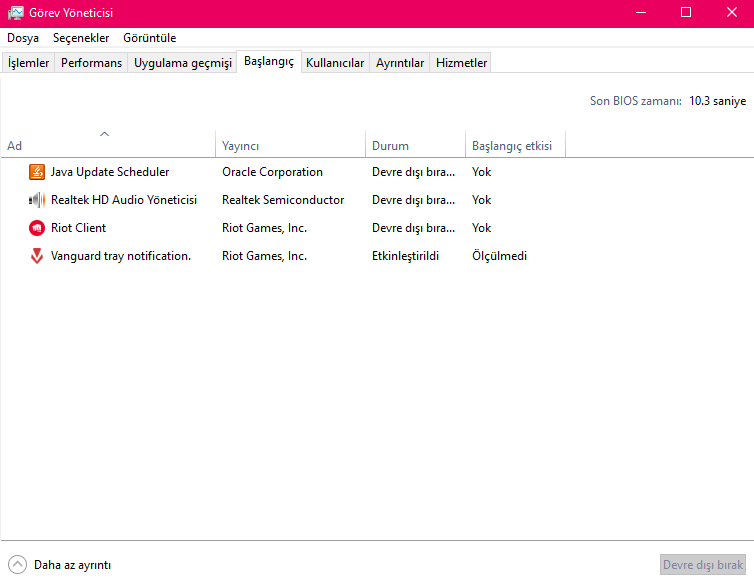Click the Vanguard tray notification icon
Screen dimensions: 754x586
coord(37,256)
